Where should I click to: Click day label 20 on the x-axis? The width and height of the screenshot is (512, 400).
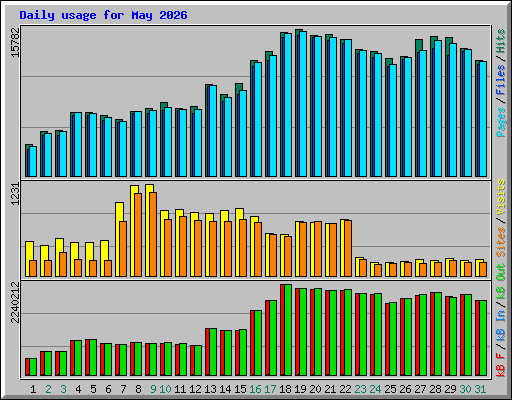(x=315, y=389)
